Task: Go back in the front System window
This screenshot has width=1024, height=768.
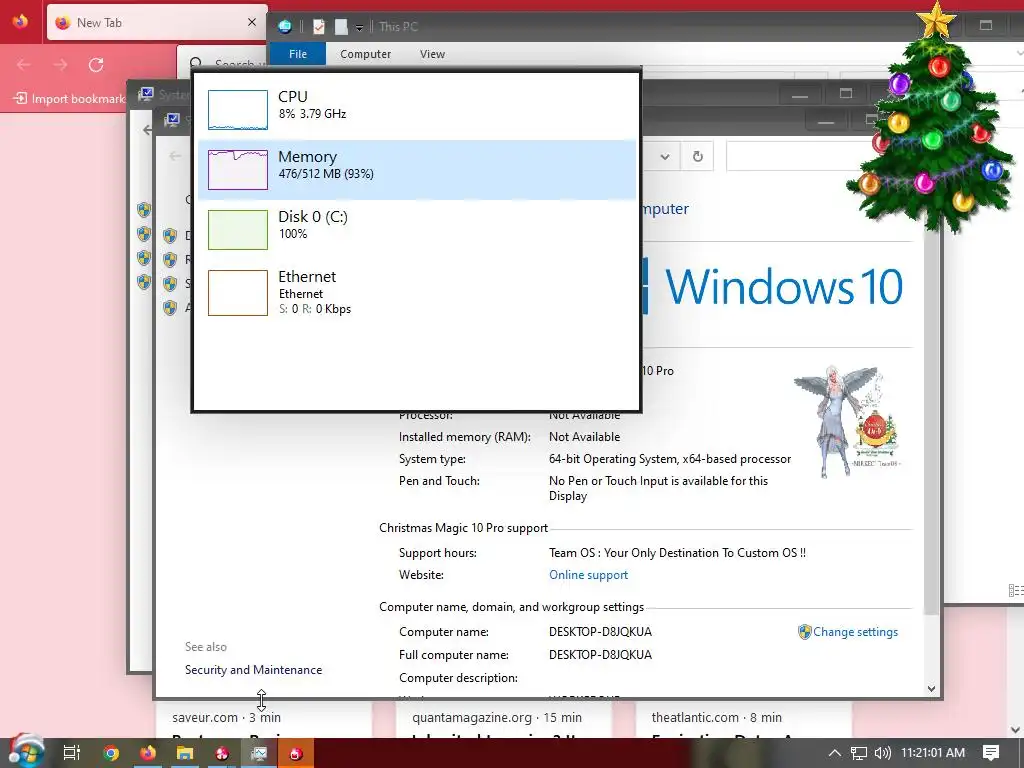Action: point(175,156)
